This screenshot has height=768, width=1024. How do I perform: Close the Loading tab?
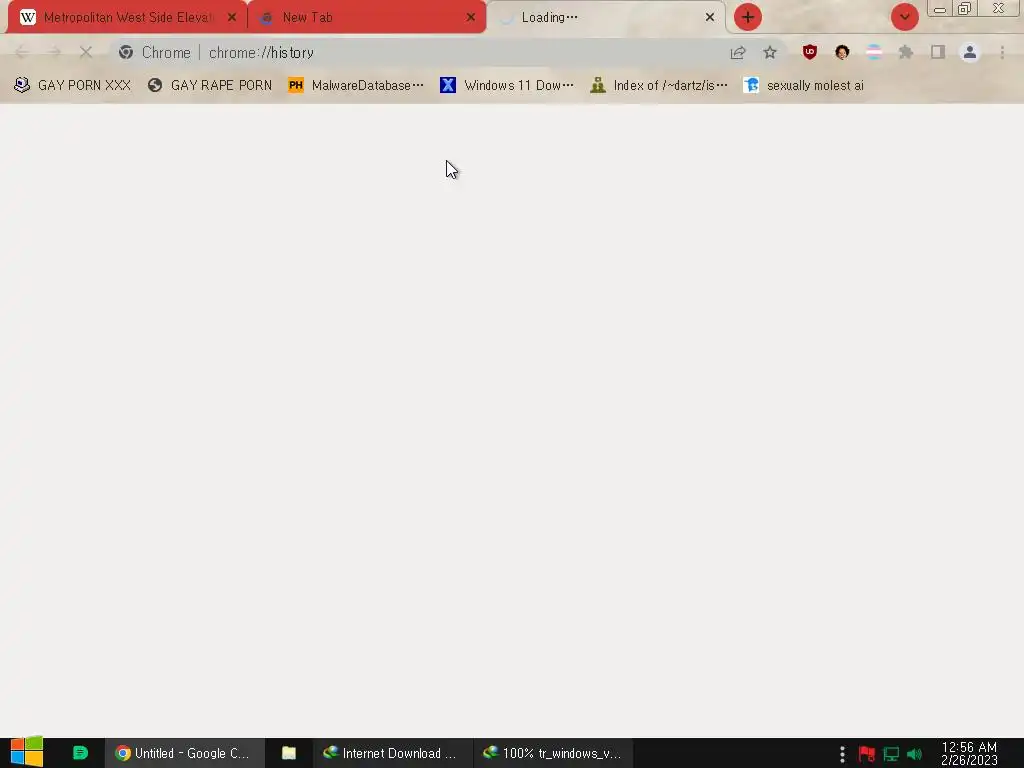click(x=710, y=18)
